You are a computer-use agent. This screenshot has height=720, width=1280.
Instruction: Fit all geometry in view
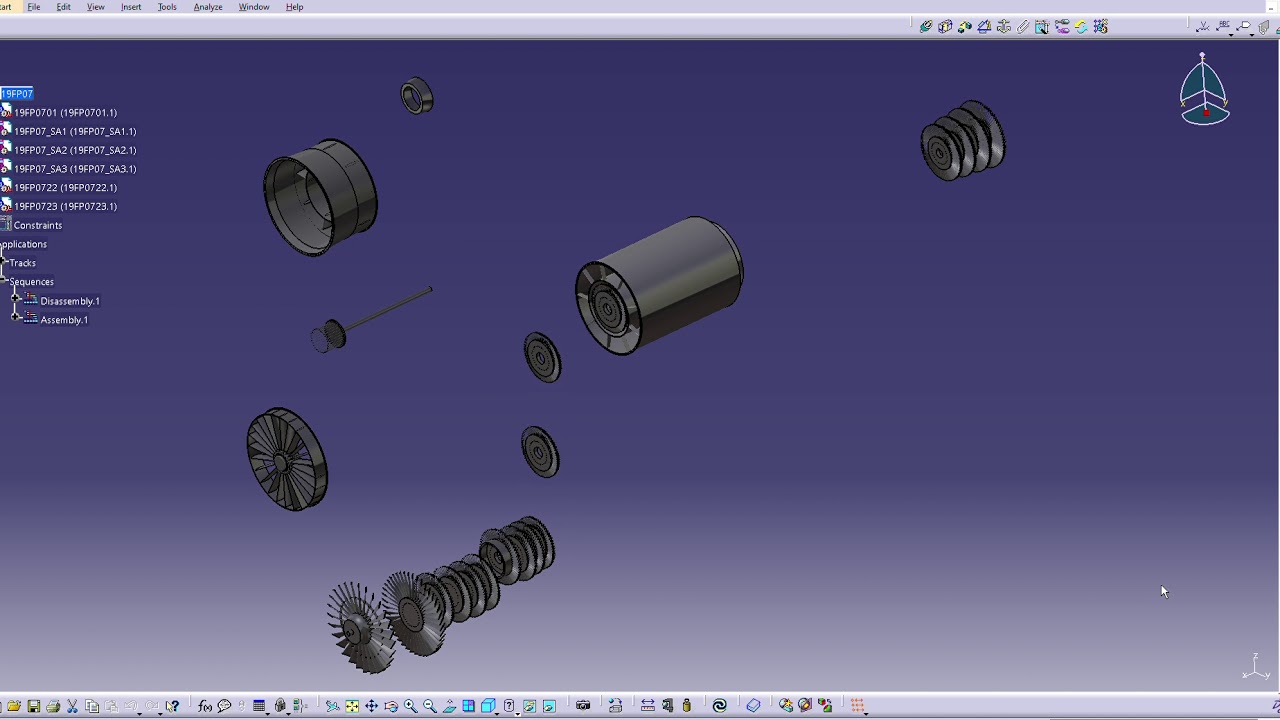click(352, 706)
